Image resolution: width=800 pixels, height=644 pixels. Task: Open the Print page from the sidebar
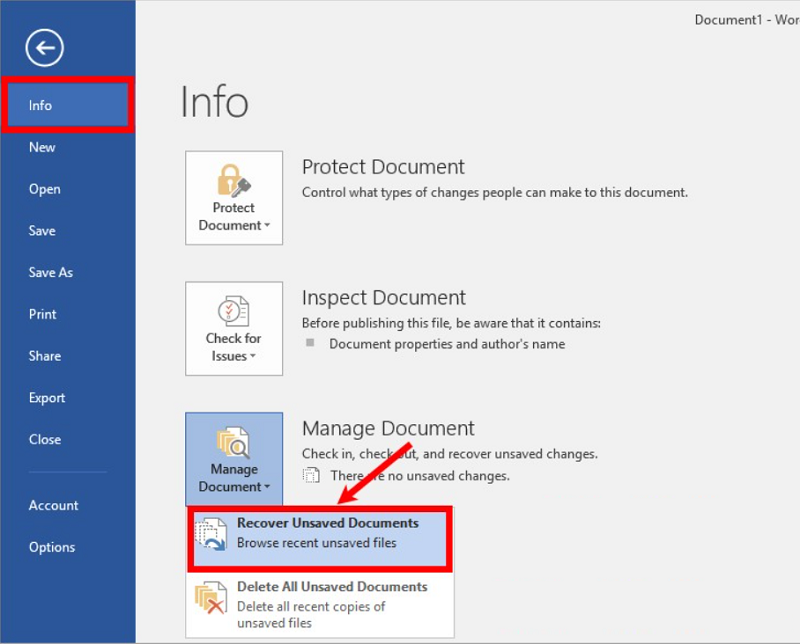42,314
